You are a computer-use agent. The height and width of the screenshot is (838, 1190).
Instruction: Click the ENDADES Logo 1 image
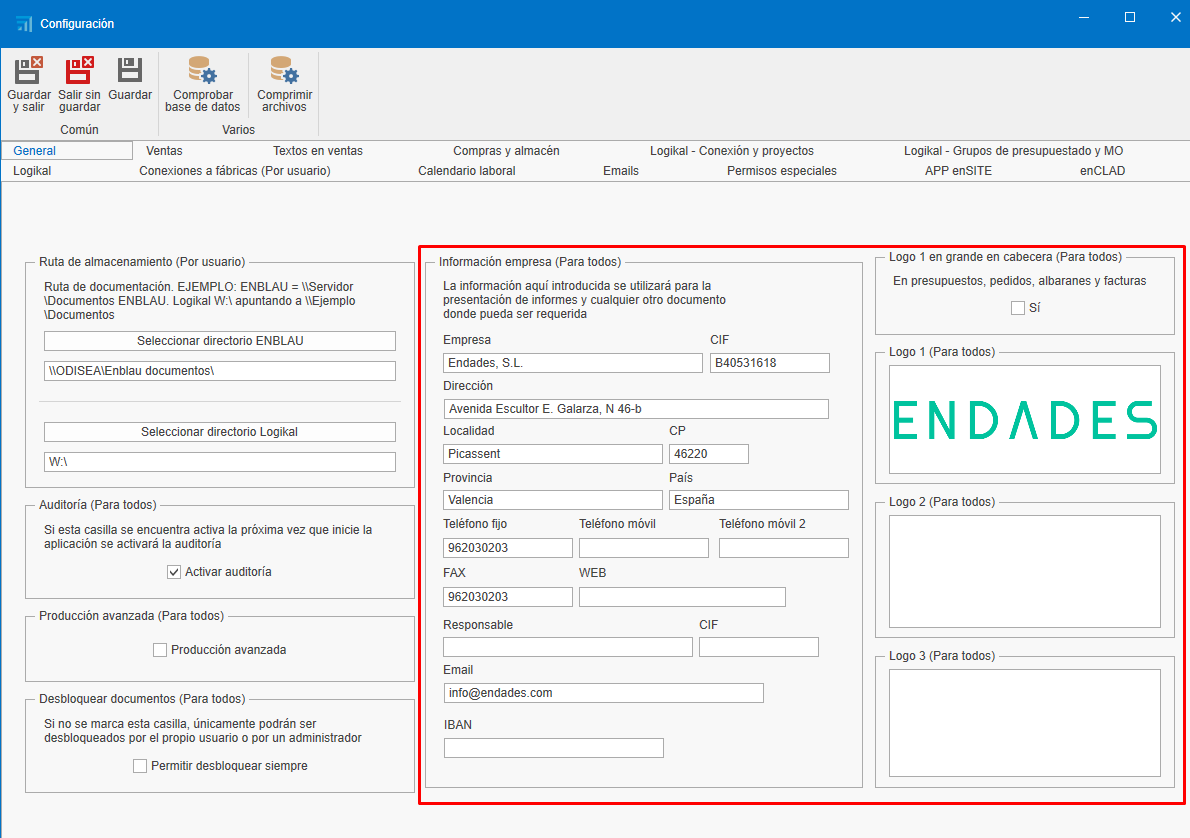[x=1025, y=420]
